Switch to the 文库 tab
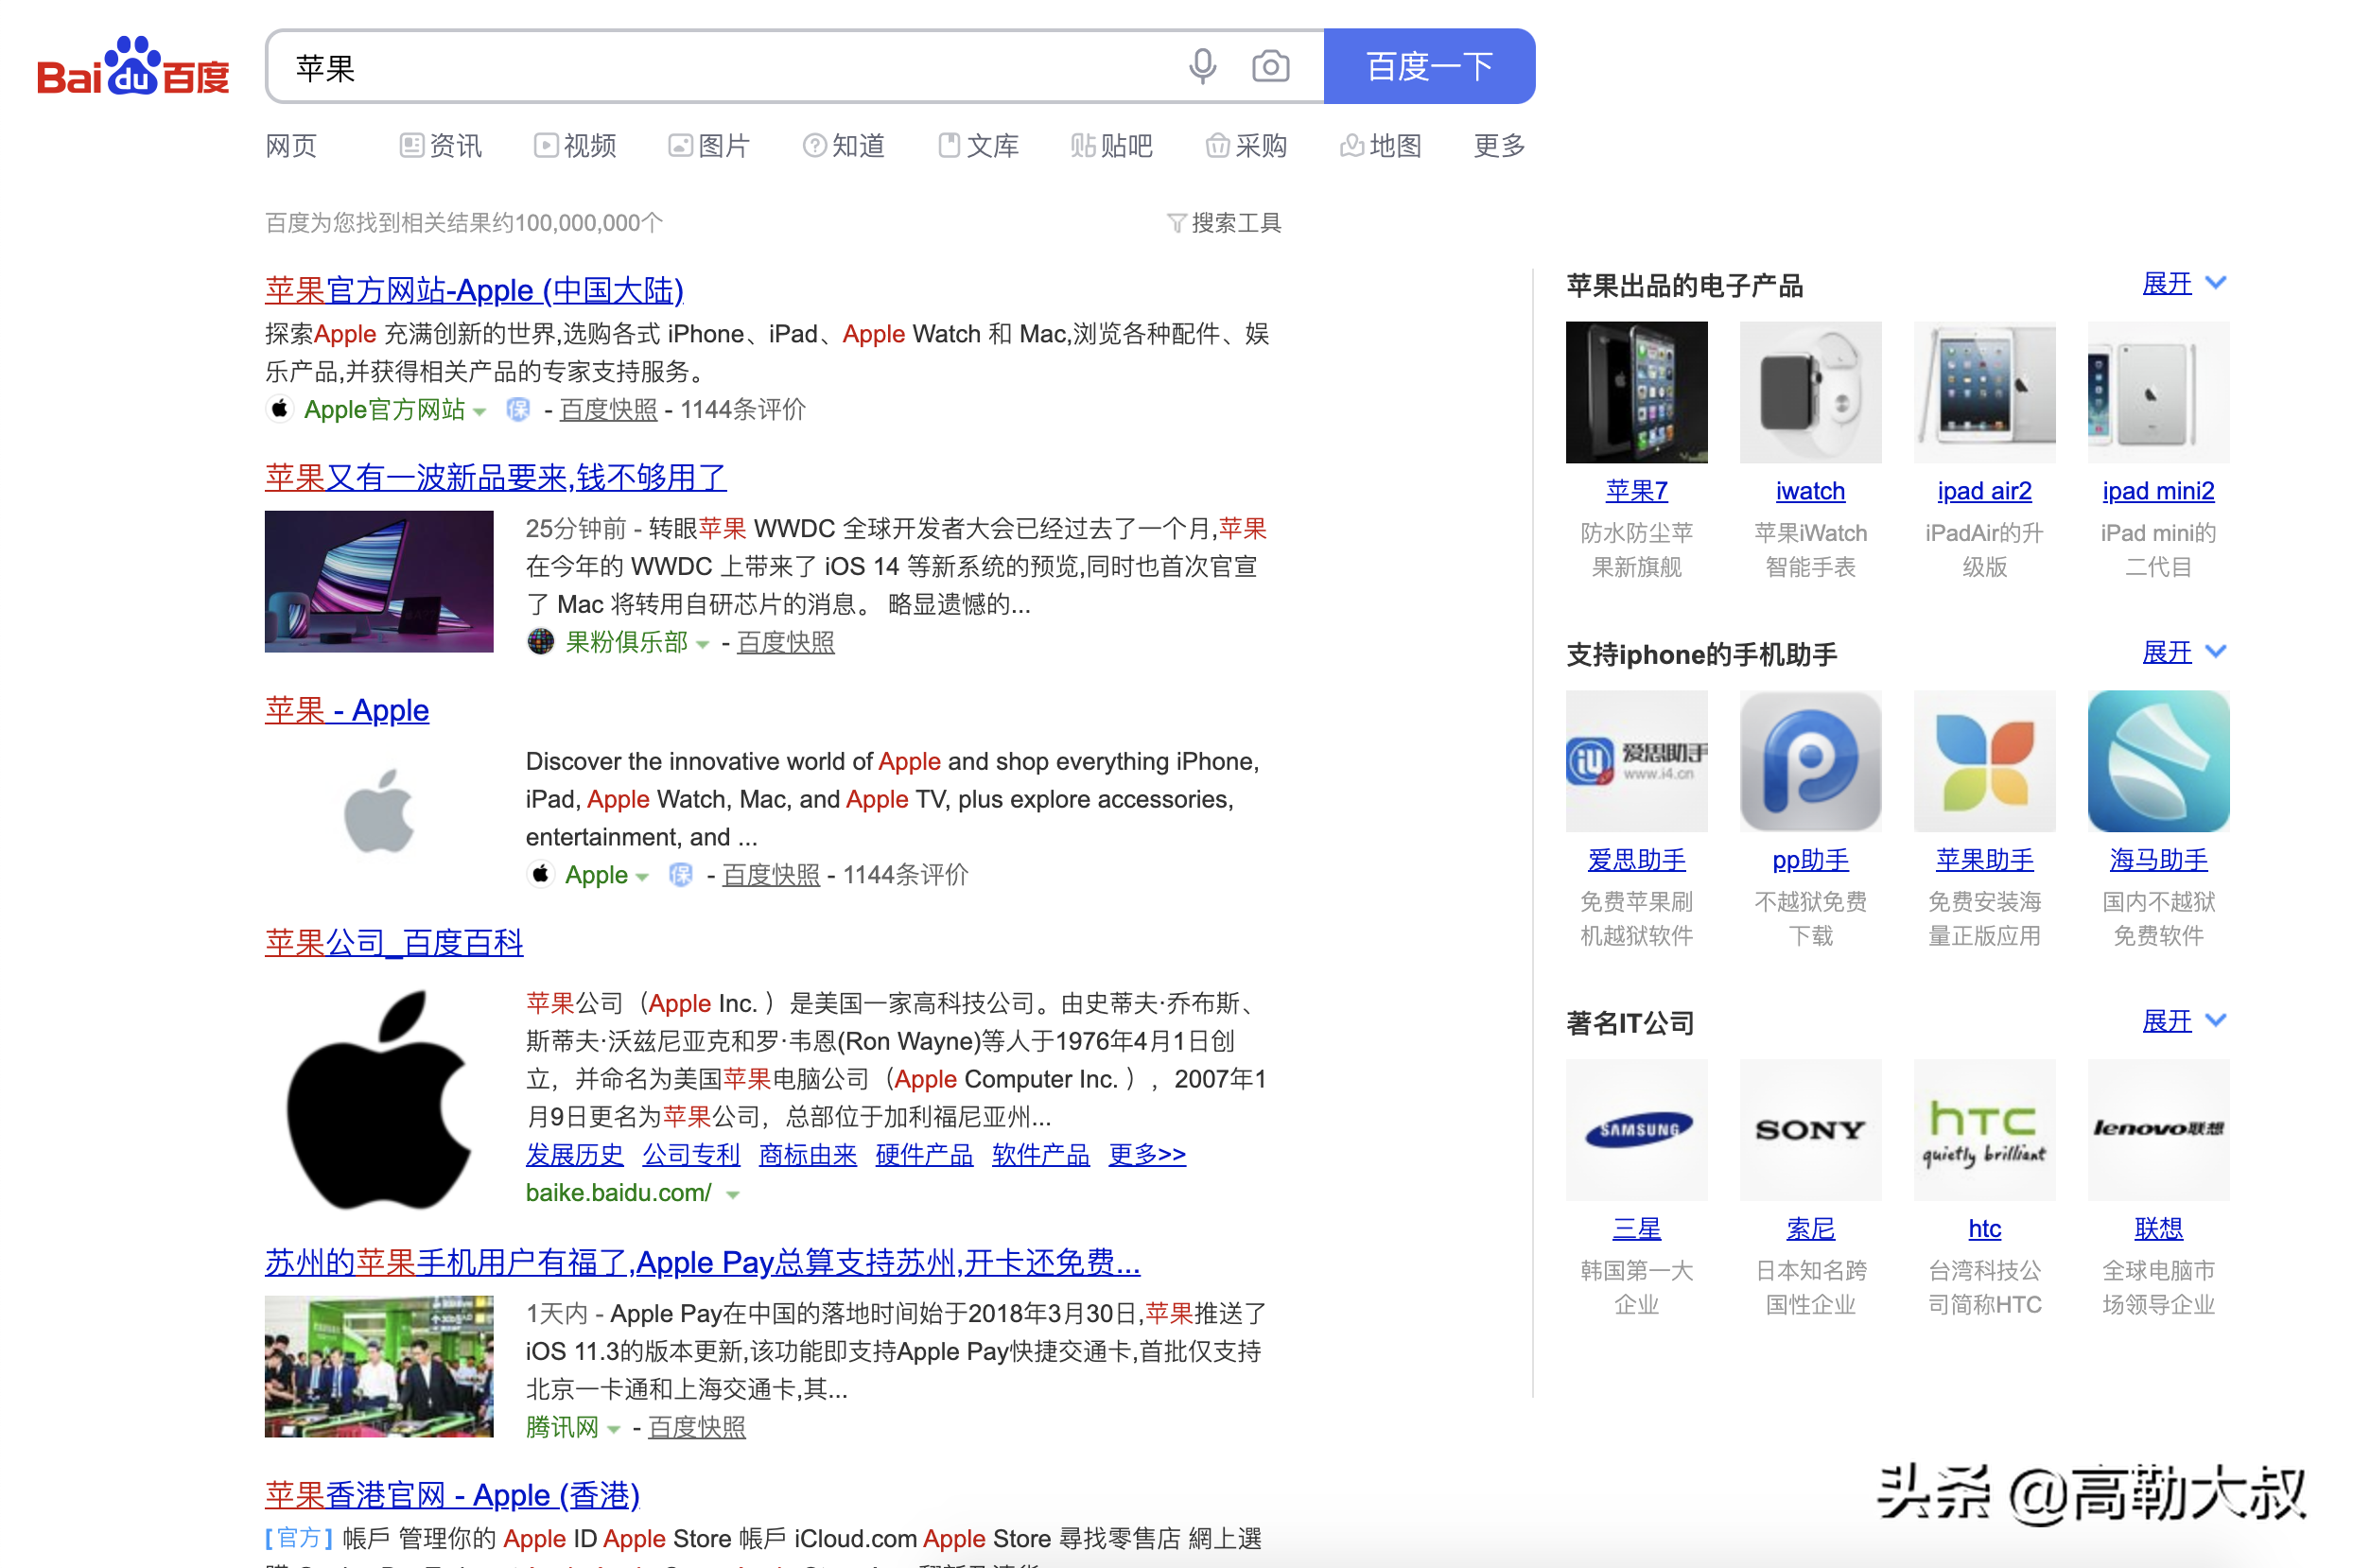2353x1568 pixels. click(978, 146)
